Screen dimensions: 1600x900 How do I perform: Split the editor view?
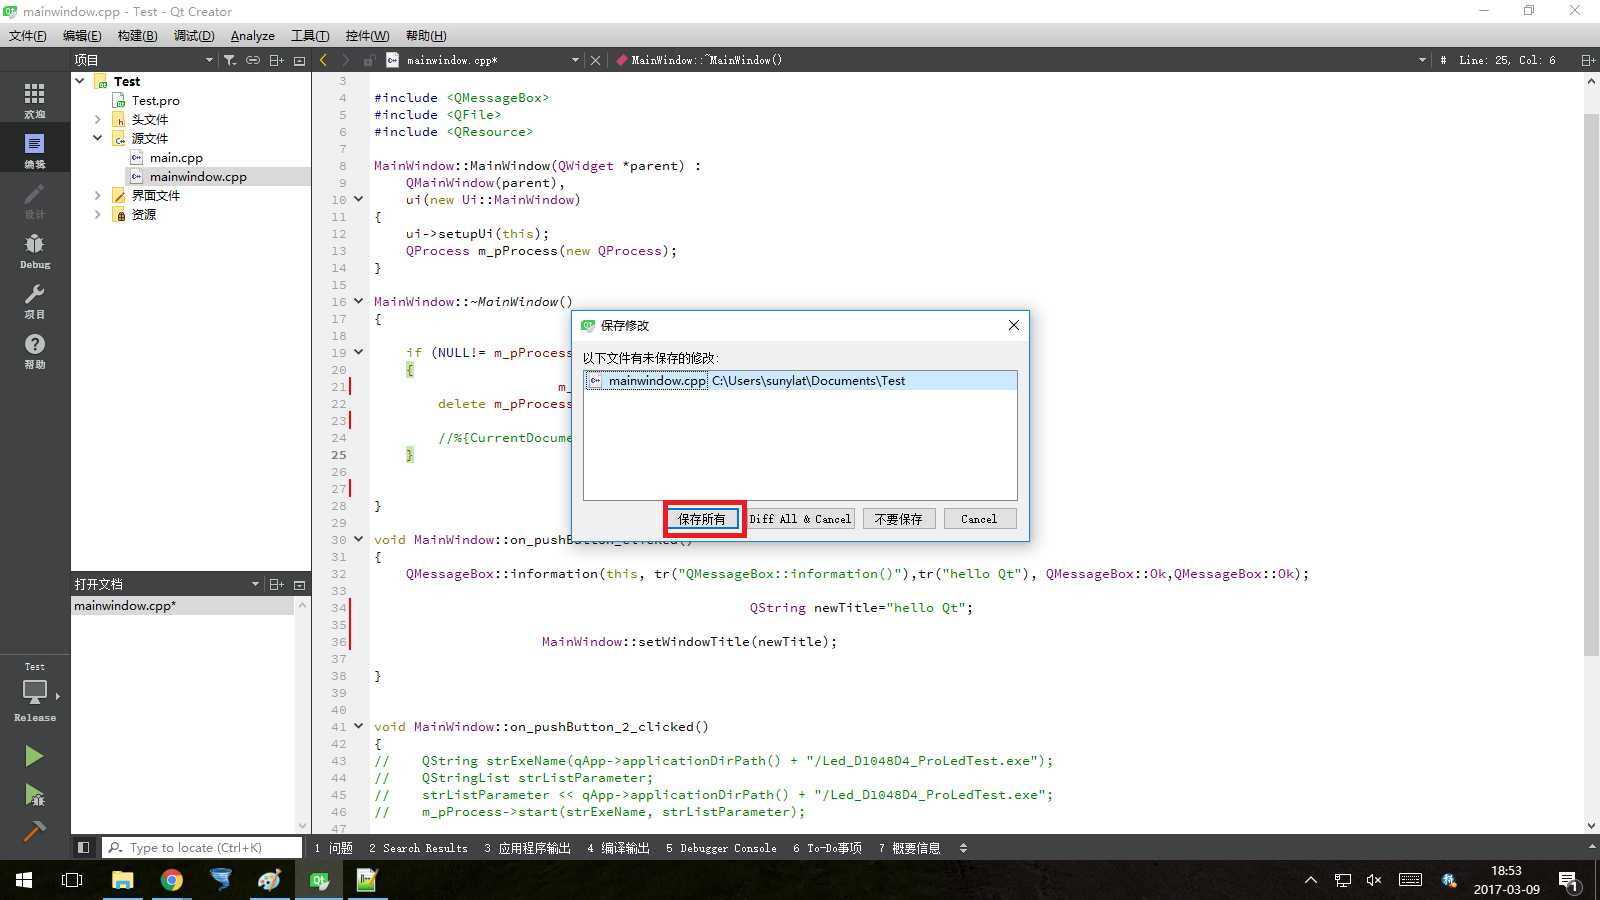pos(1587,60)
